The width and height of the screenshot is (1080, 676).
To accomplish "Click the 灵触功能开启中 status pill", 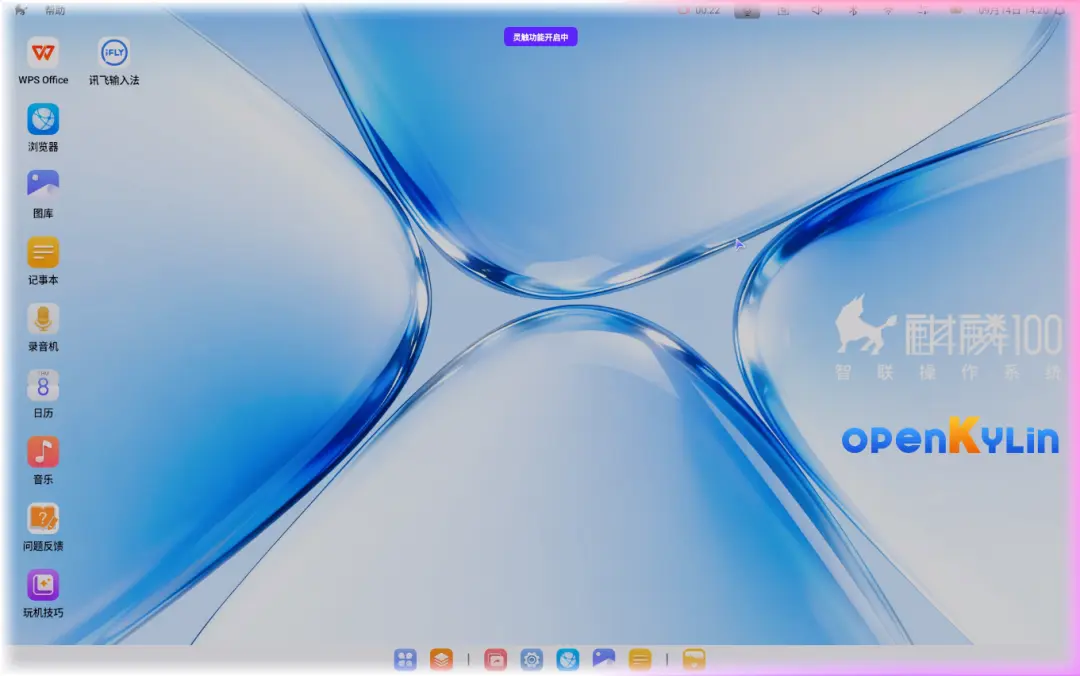I will [541, 37].
